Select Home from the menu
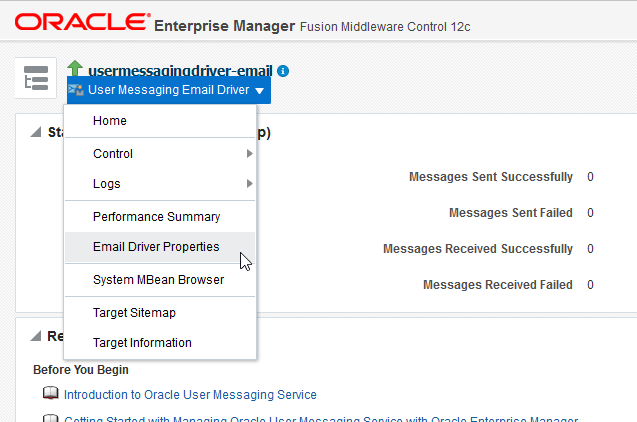The height and width of the screenshot is (422, 637). click(160, 121)
